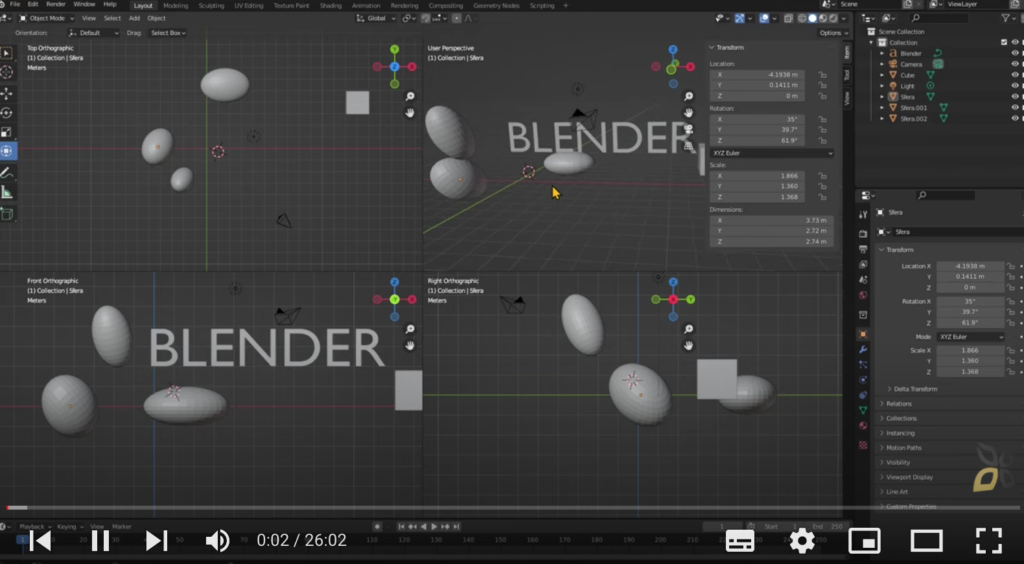The height and width of the screenshot is (564, 1024).
Task: Open the Texture properties tab (checkered icon)
Action: [x=863, y=445]
